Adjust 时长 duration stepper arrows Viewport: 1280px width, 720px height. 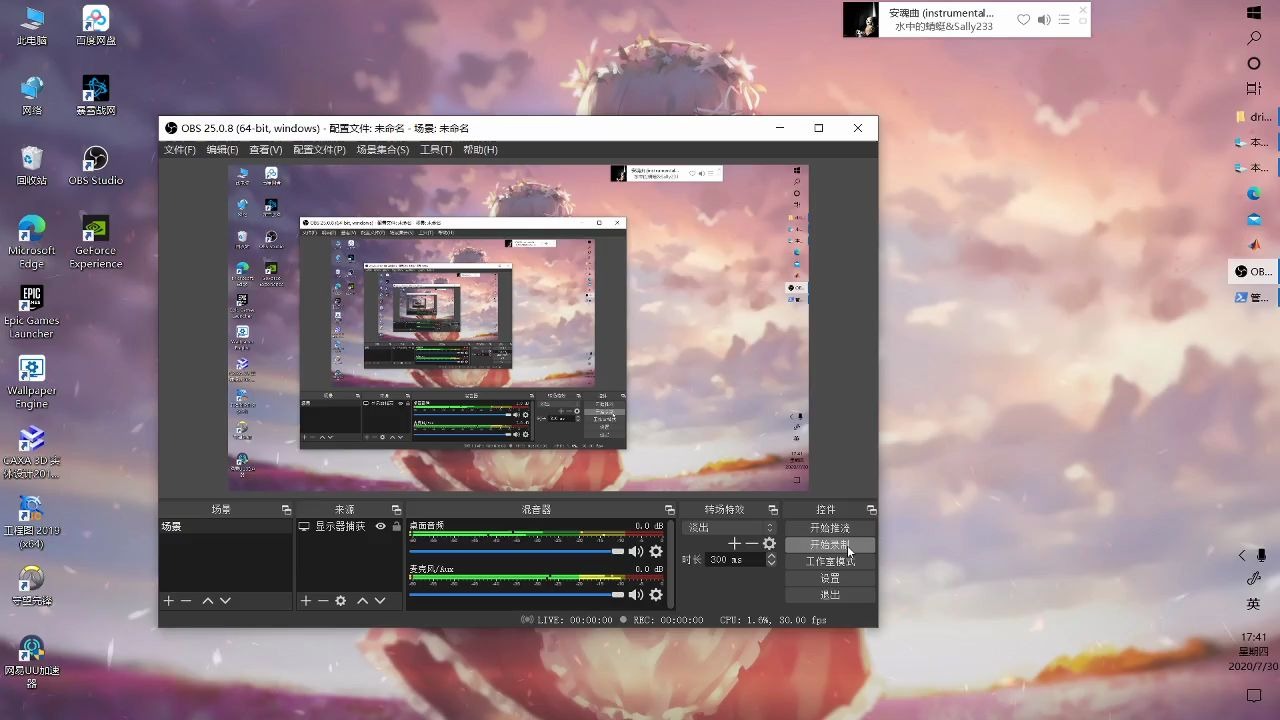tap(771, 560)
